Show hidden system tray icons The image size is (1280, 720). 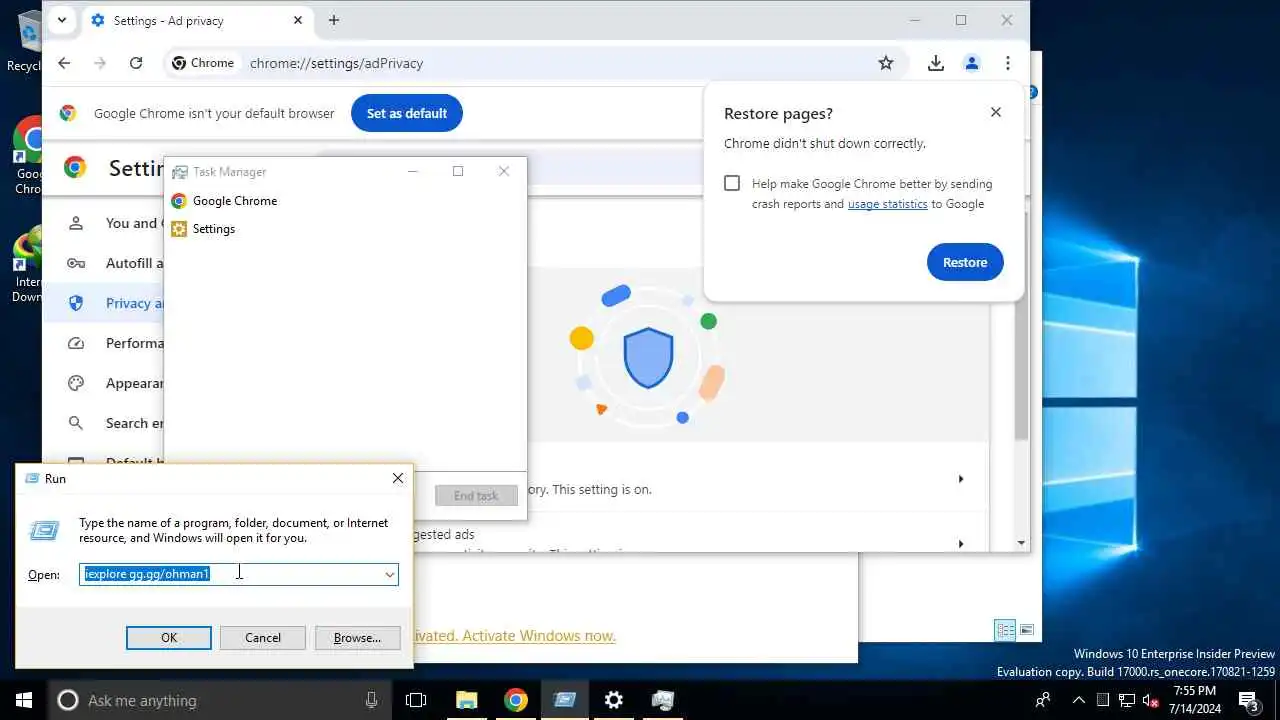(x=1078, y=700)
